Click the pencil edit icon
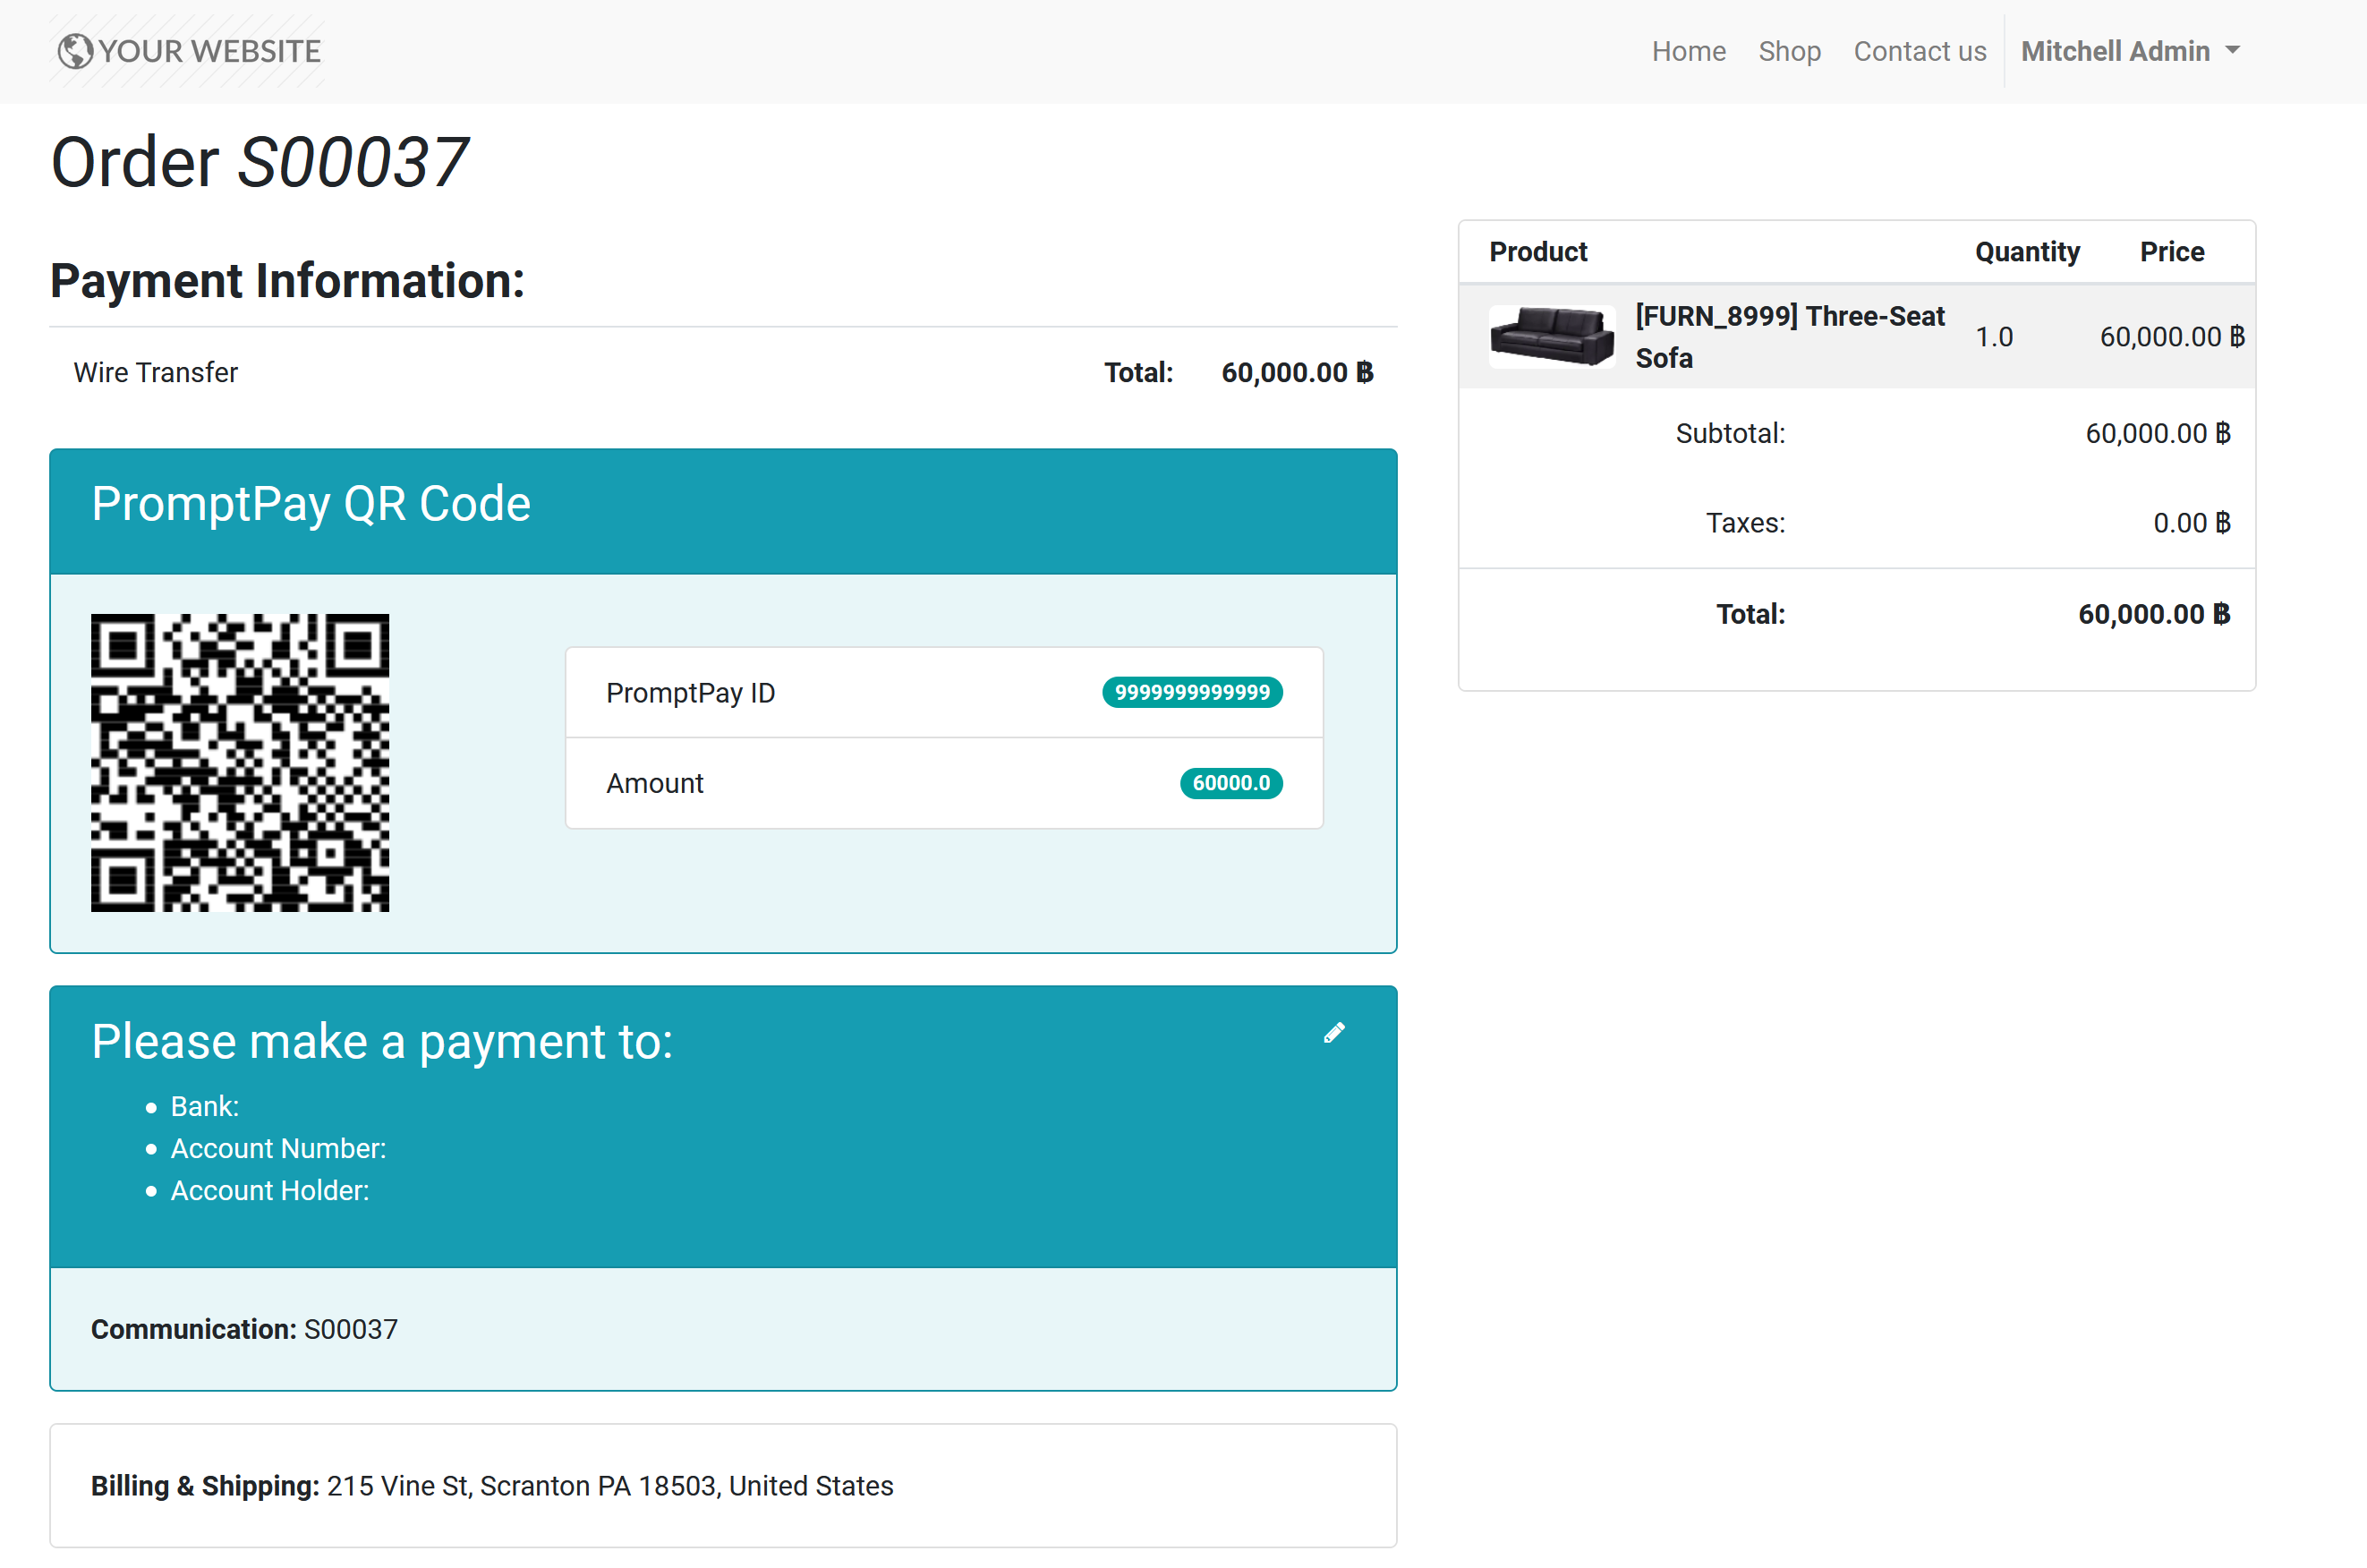The width and height of the screenshot is (2367, 1568). (x=1334, y=1033)
